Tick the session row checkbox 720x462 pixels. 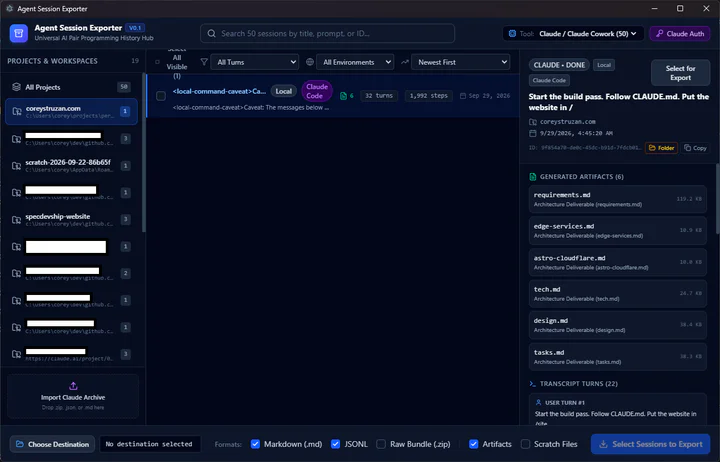(161, 96)
